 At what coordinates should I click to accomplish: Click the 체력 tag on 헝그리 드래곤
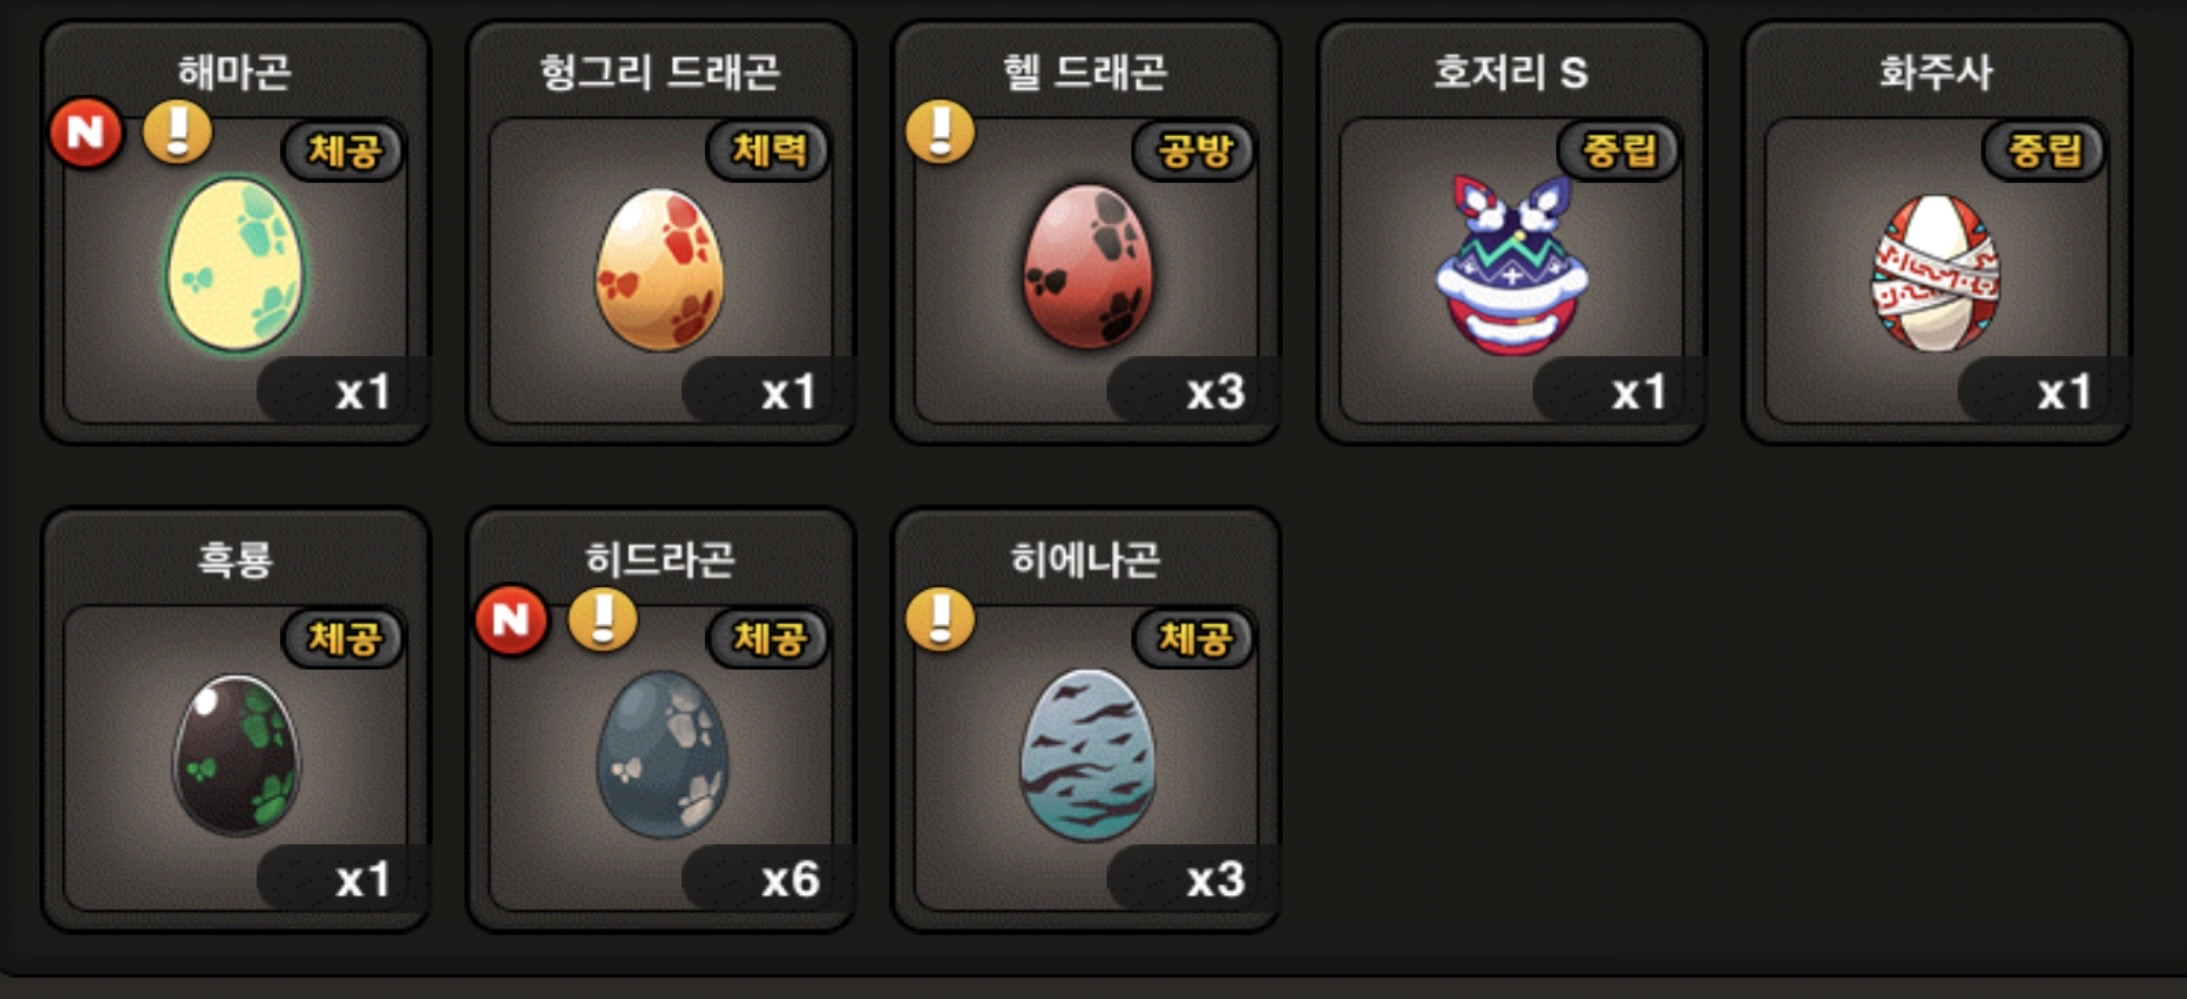[x=768, y=150]
